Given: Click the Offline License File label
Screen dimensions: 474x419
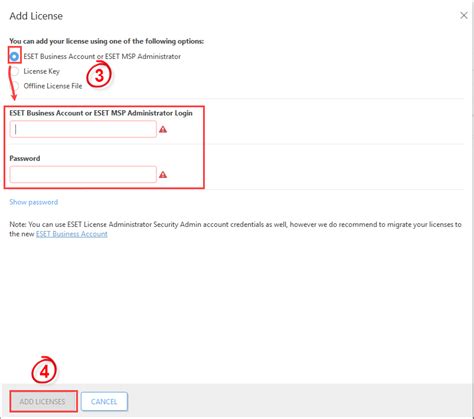Looking at the screenshot, I should point(53,86).
